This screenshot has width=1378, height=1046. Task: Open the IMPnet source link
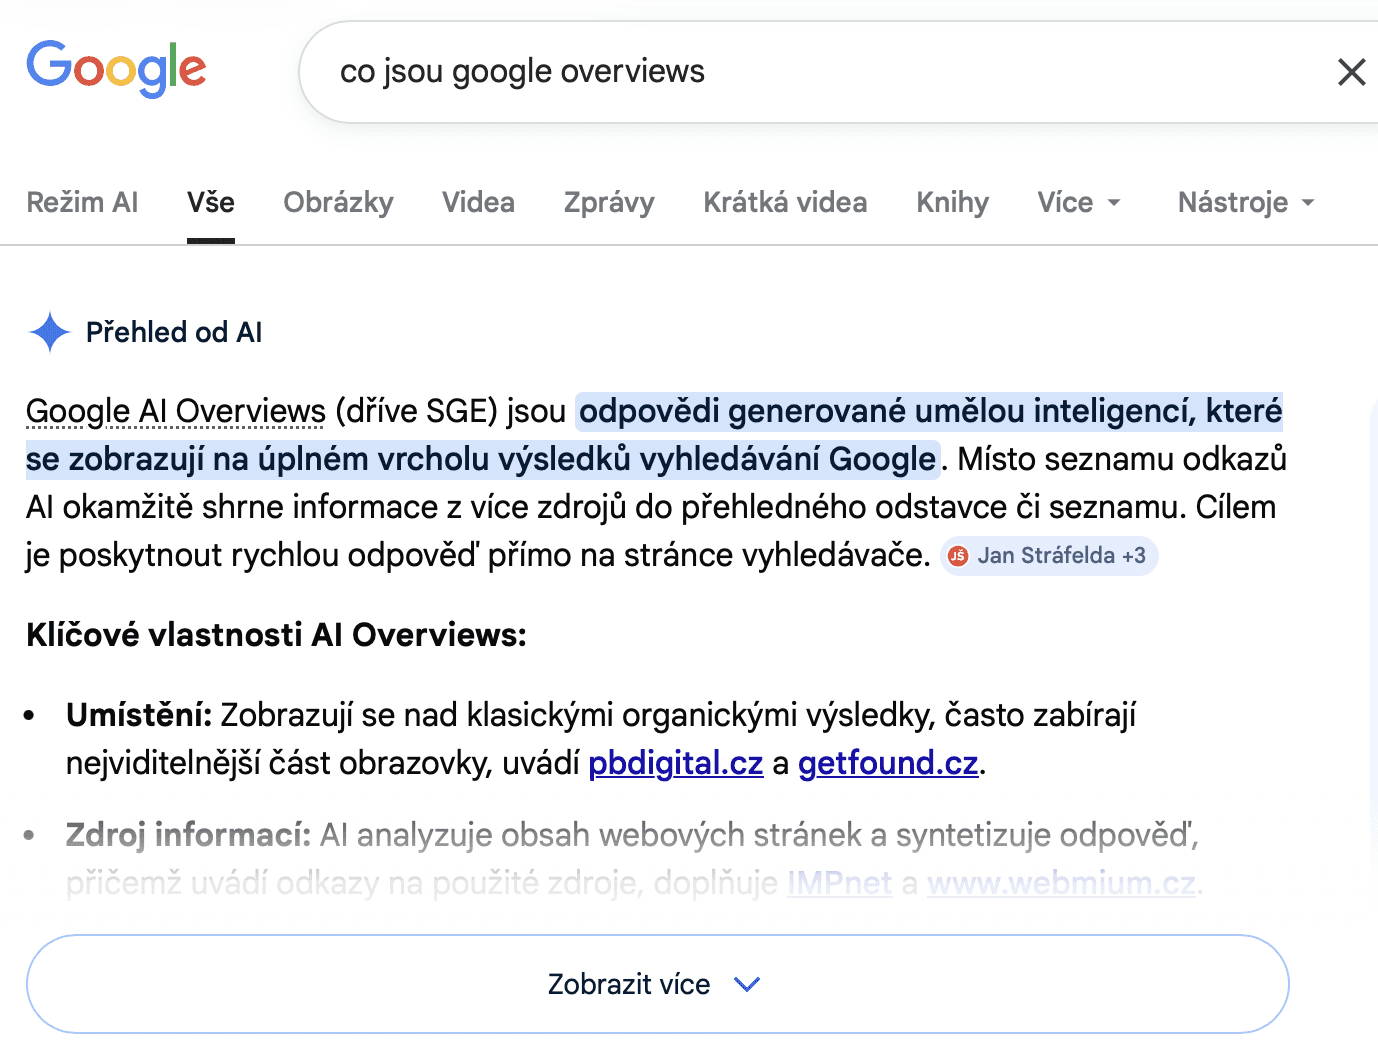click(839, 883)
